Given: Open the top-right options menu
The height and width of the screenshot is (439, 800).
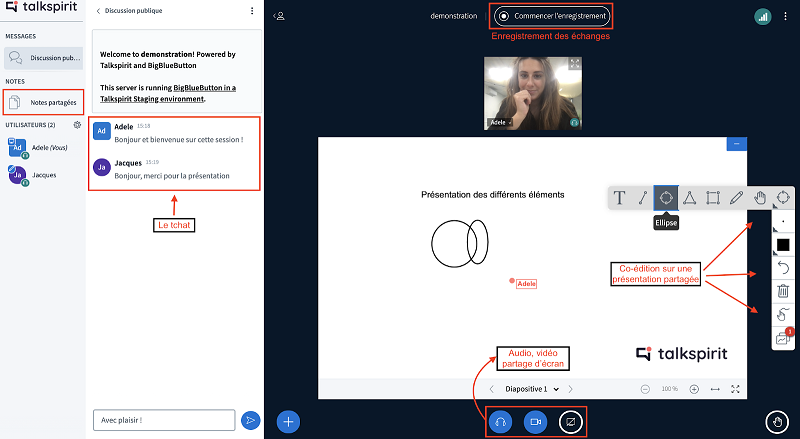Looking at the screenshot, I should coord(785,16).
